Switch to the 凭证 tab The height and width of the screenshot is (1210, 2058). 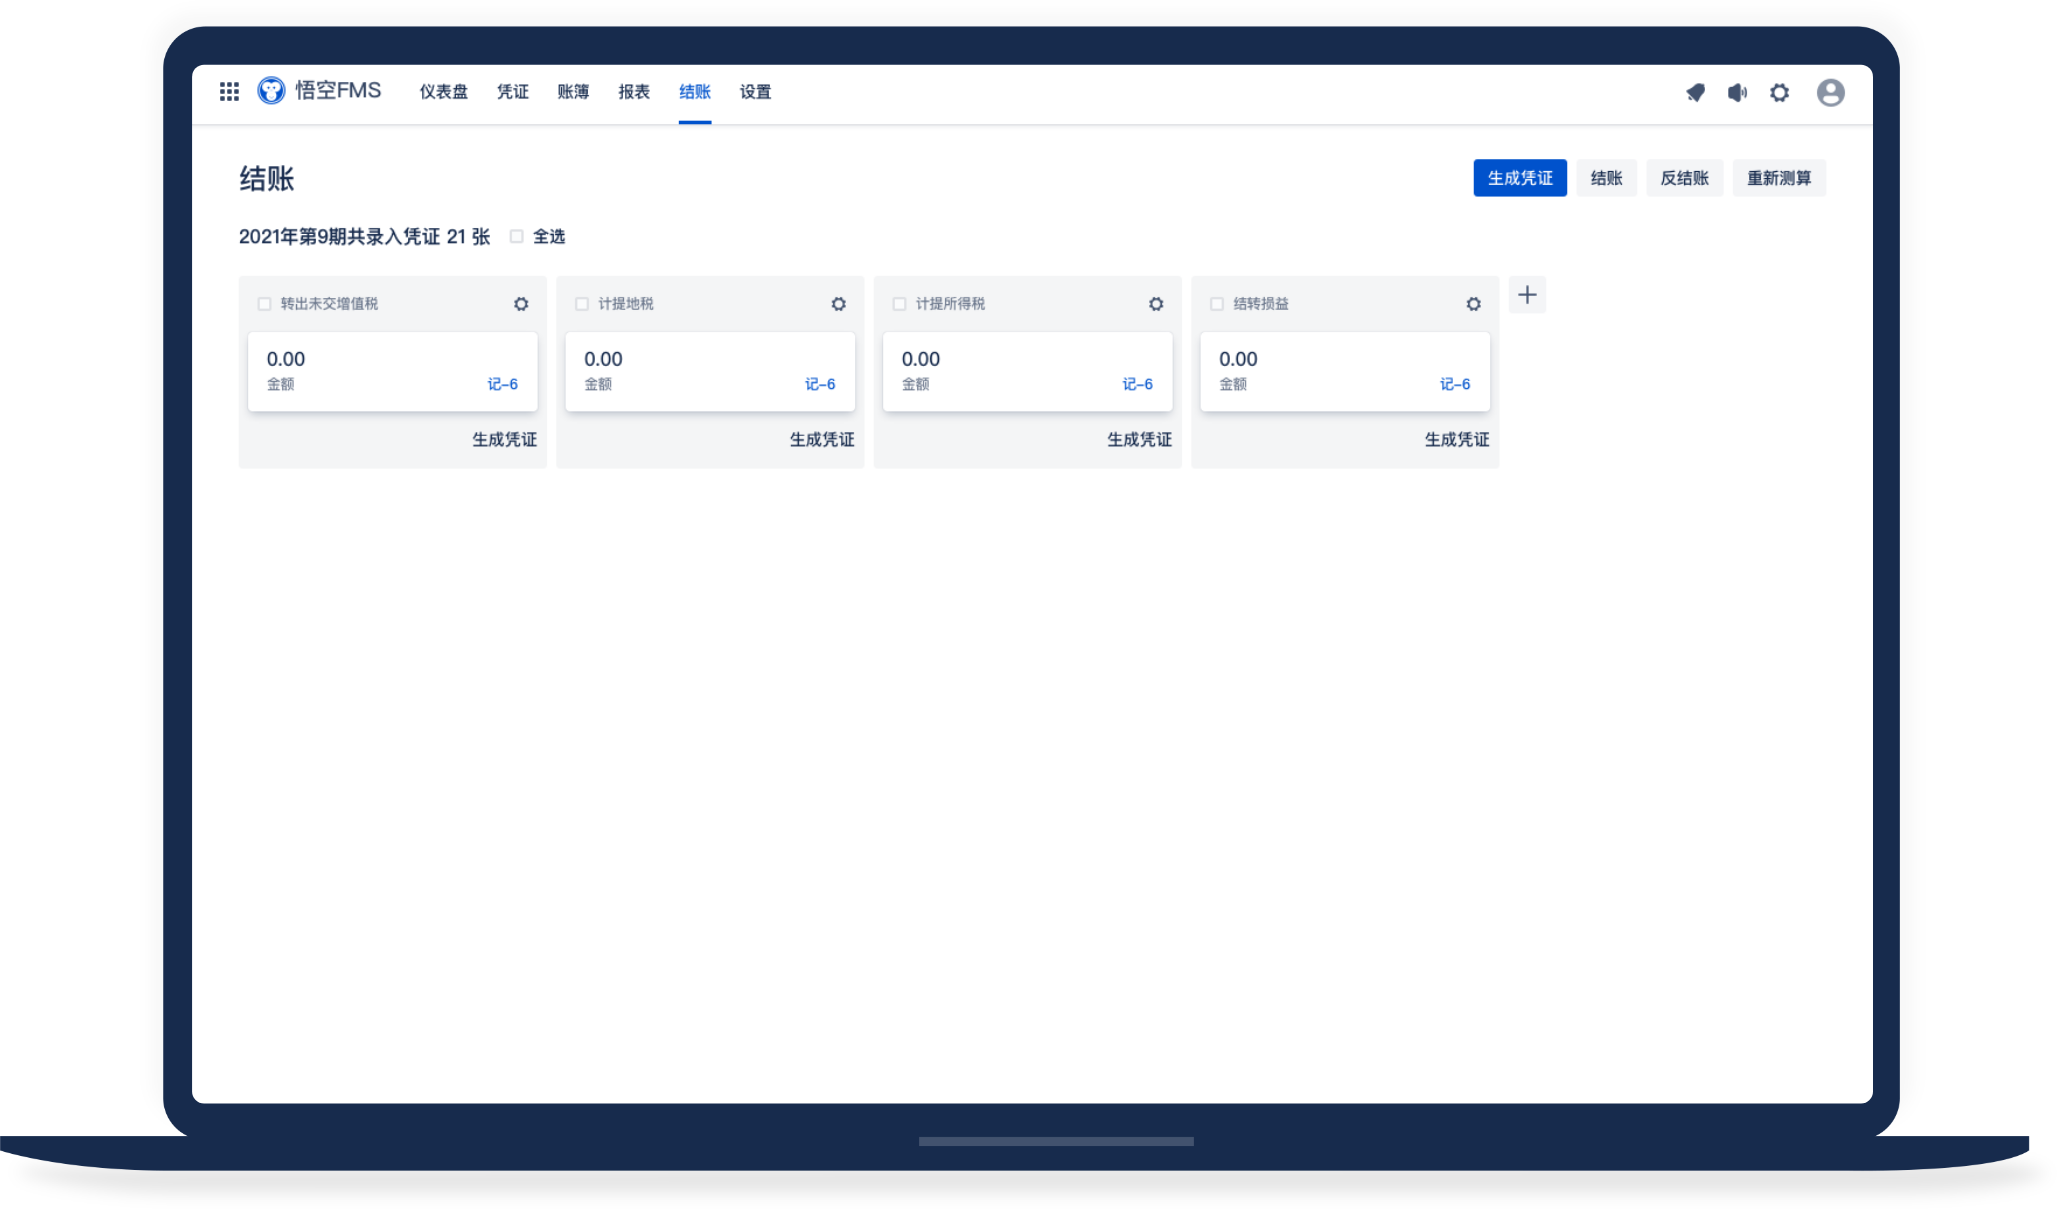(x=512, y=92)
